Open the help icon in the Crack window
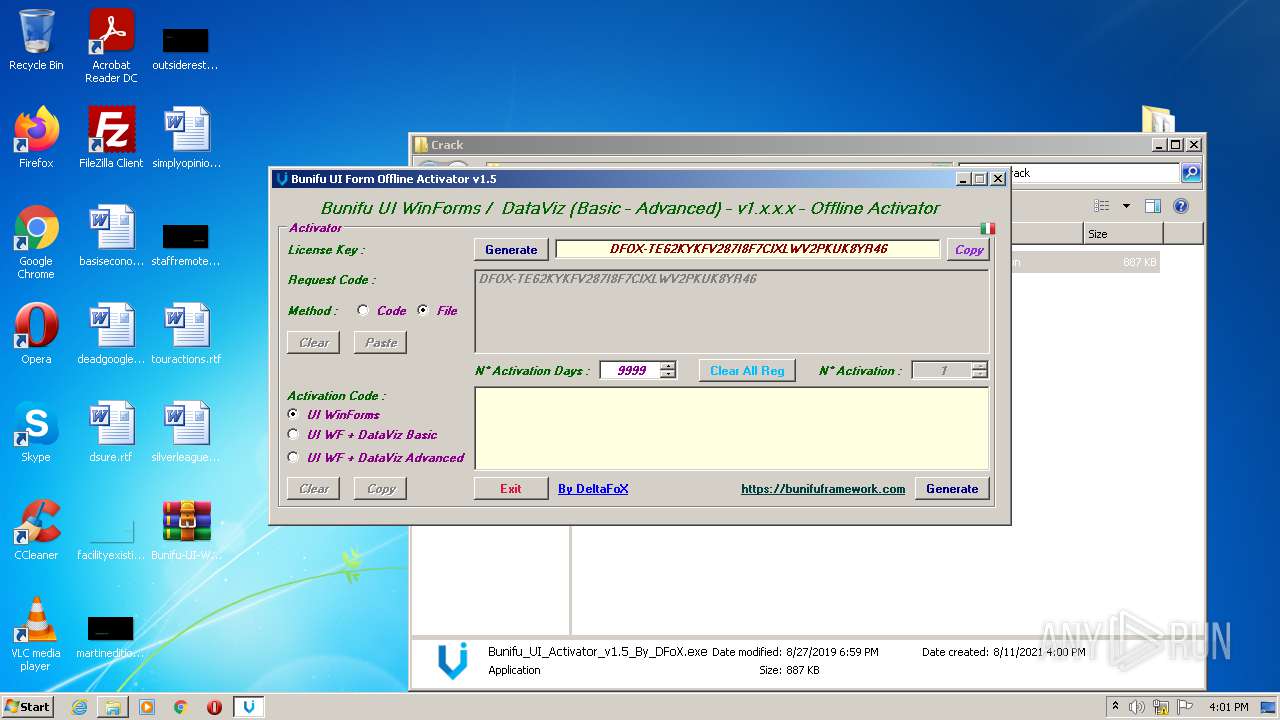The width and height of the screenshot is (1280, 720). [1181, 206]
